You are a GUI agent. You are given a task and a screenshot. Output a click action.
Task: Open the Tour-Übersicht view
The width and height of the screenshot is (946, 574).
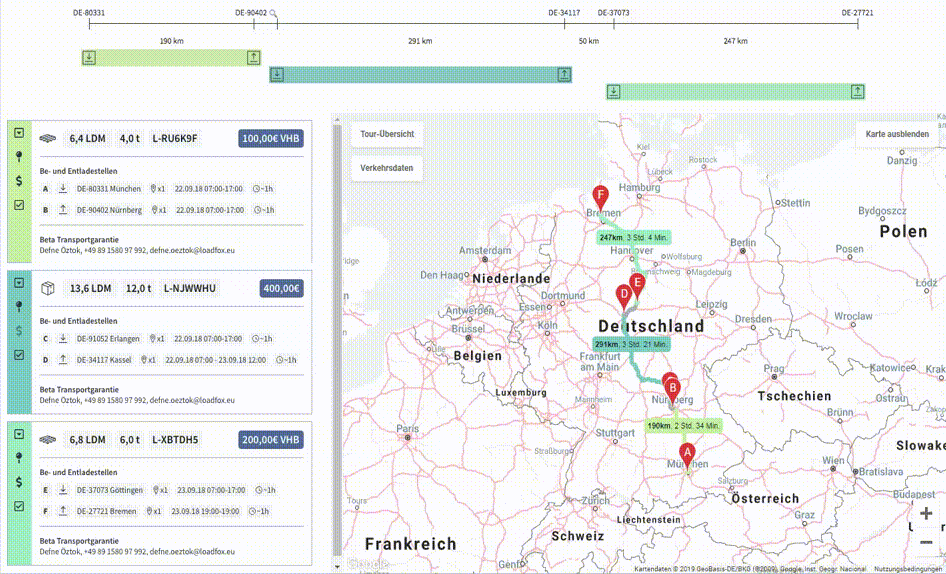(387, 134)
